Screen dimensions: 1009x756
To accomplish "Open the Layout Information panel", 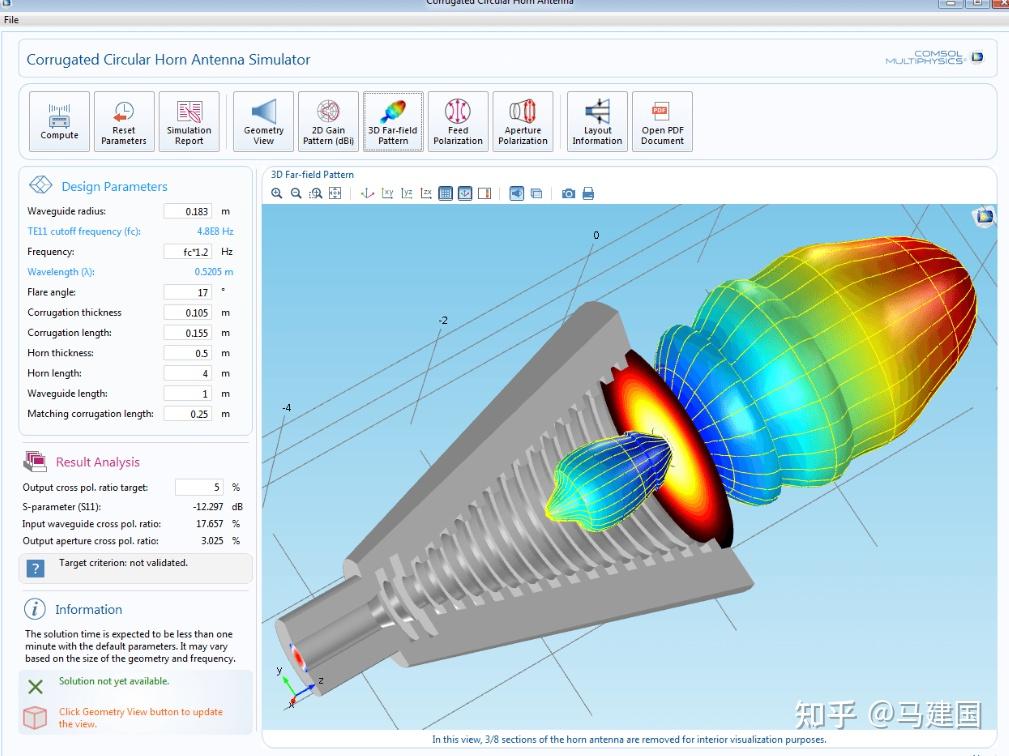I will (597, 120).
